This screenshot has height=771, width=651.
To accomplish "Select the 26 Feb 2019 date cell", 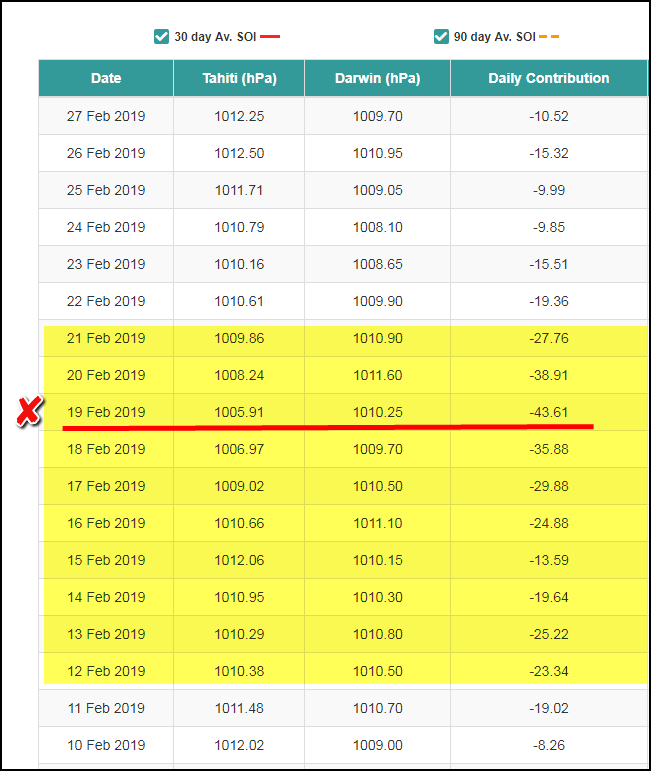I will coord(106,153).
